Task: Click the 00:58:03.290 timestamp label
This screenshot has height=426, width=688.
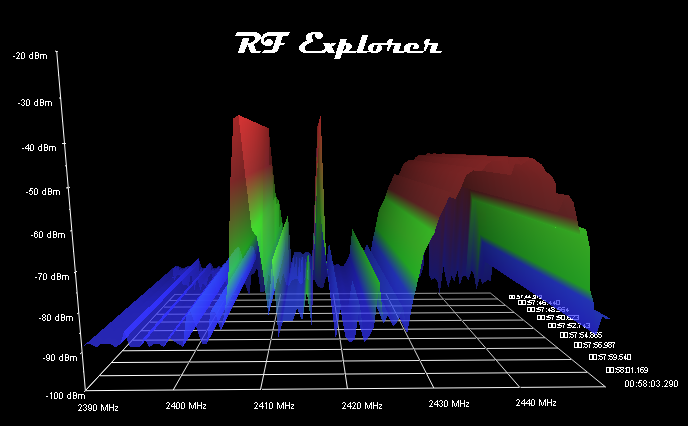Action: (x=651, y=384)
